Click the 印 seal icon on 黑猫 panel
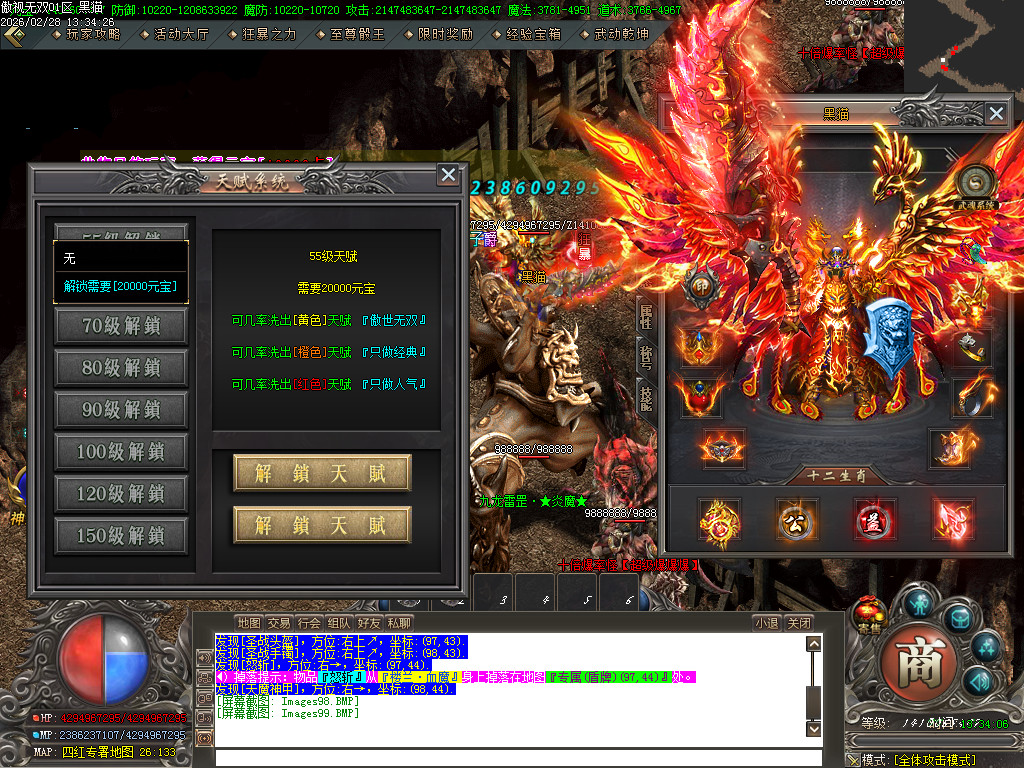 coord(700,286)
